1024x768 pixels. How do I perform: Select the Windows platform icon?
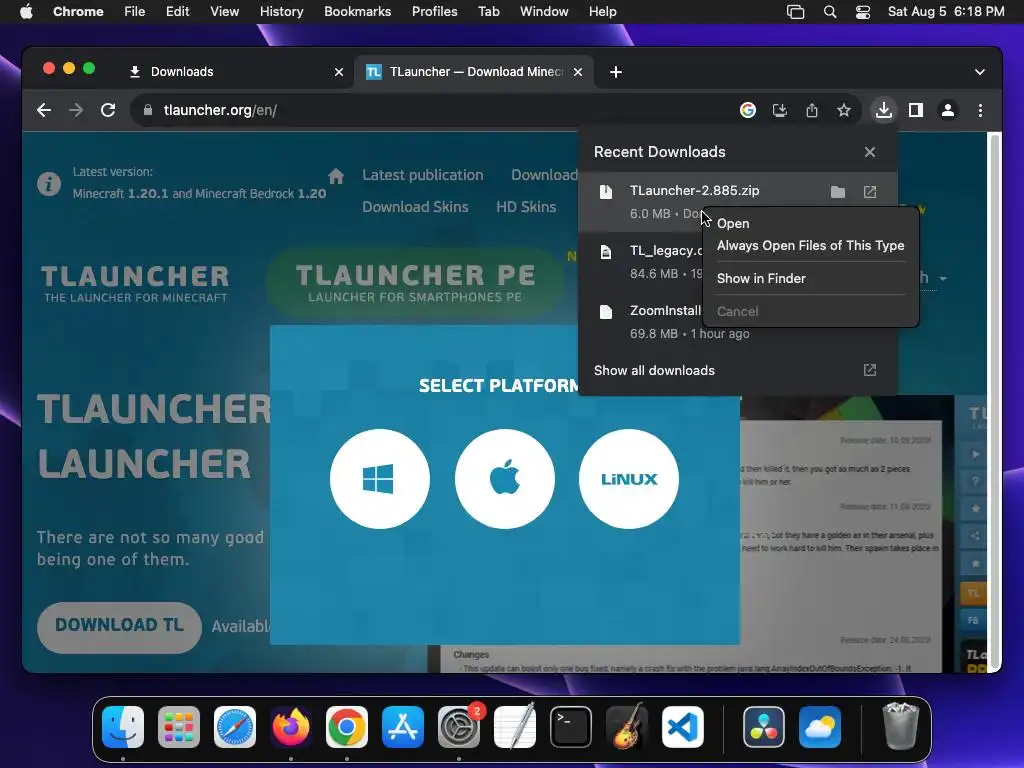[x=379, y=479]
